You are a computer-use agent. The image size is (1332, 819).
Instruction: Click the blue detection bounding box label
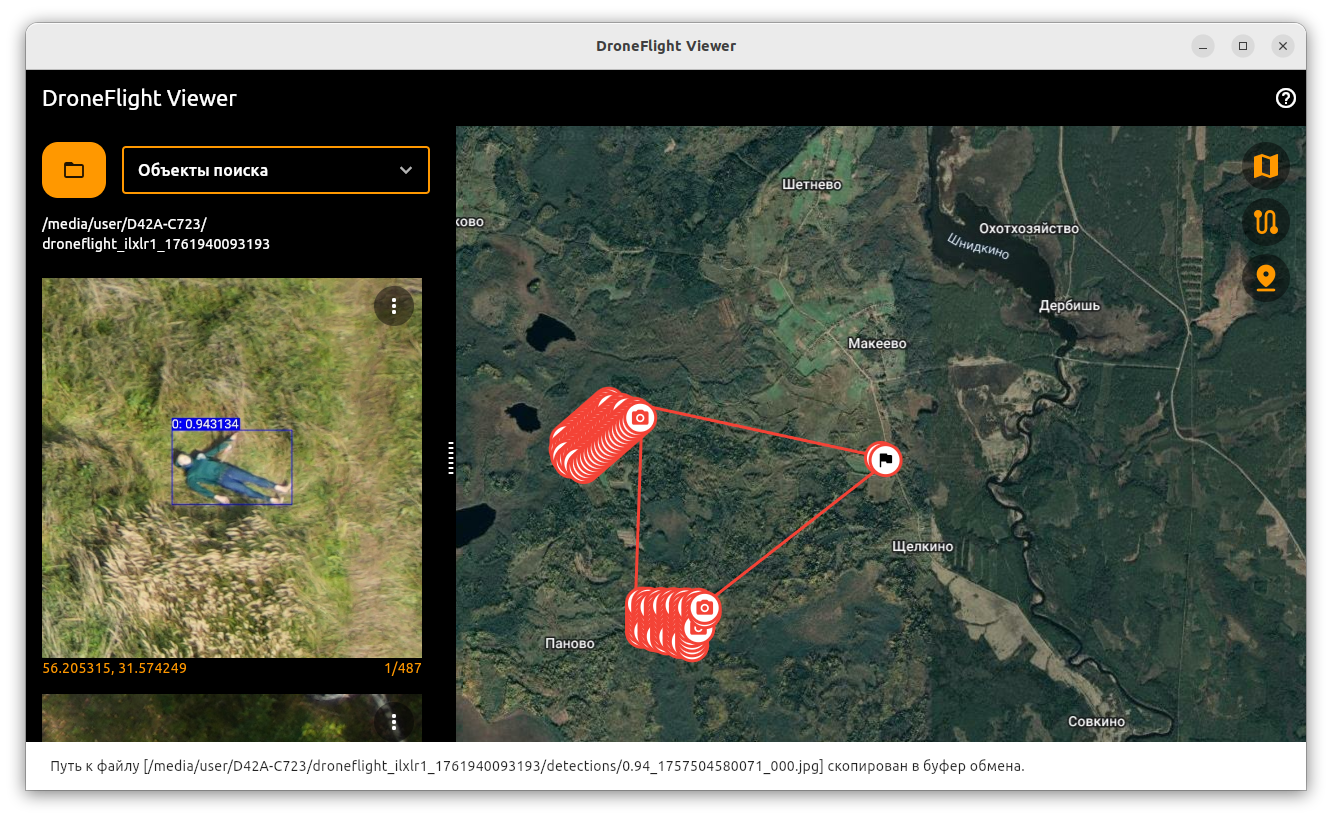[x=206, y=424]
